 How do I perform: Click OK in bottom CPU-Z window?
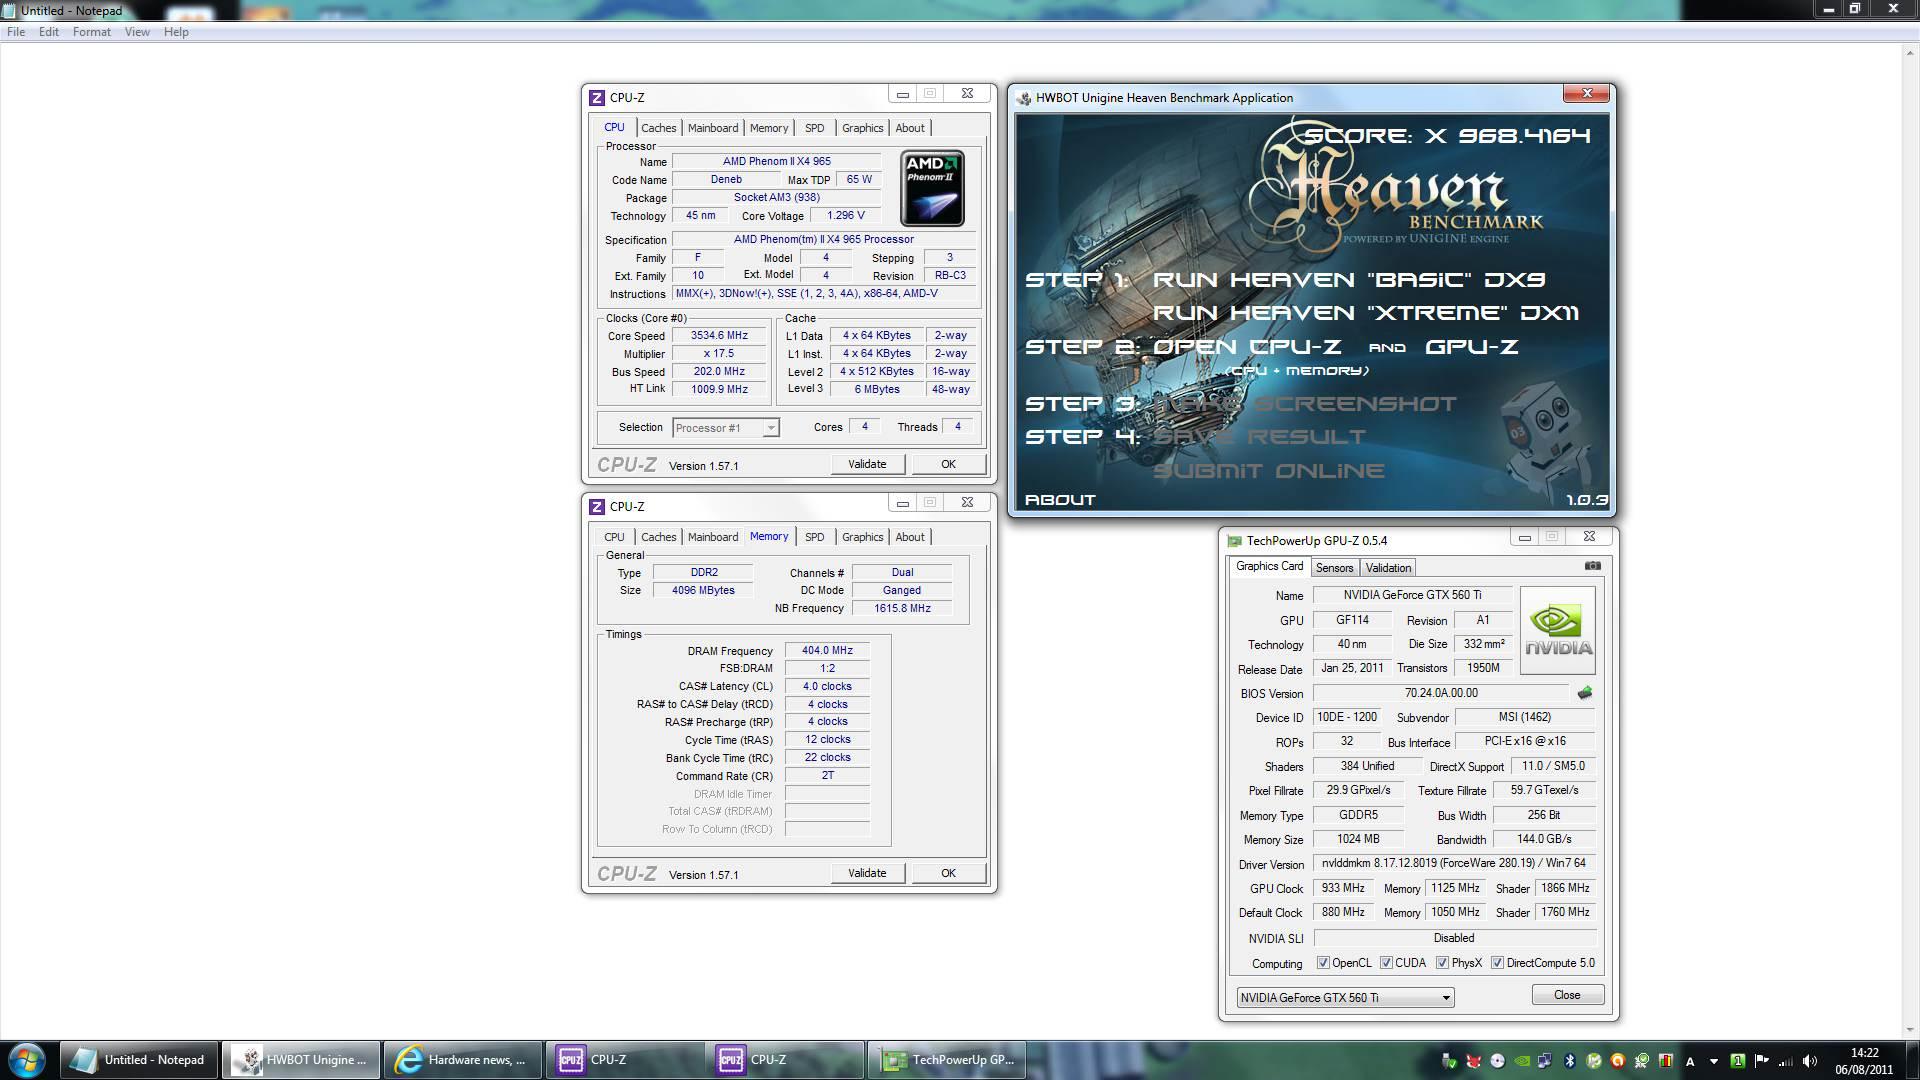pos(948,873)
